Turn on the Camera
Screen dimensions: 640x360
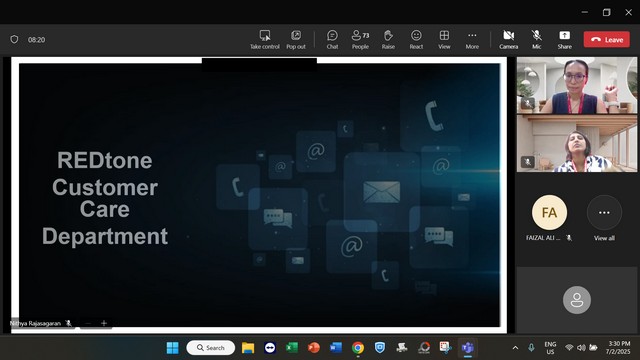click(509, 40)
